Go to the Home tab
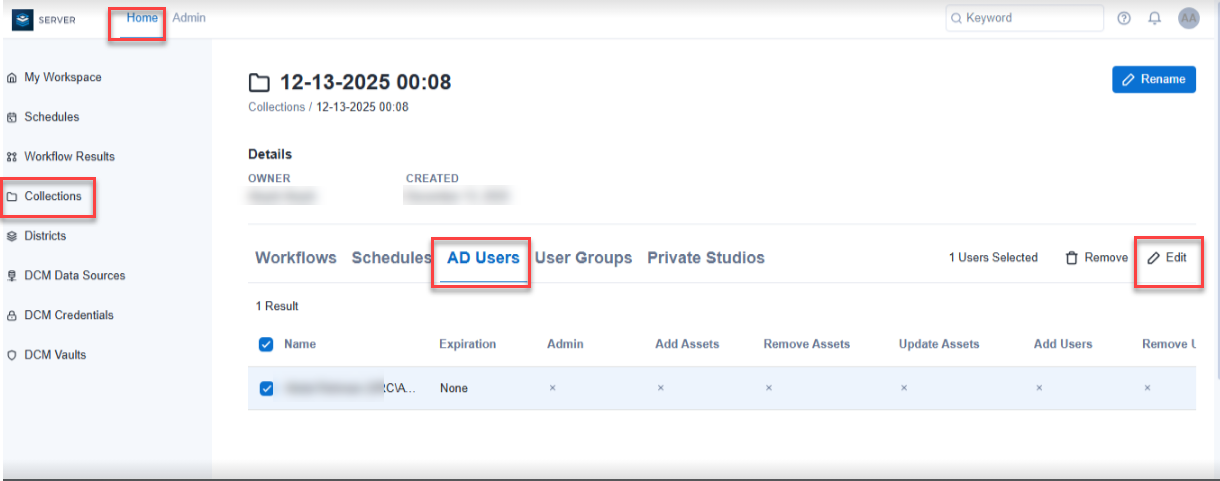1220x481 pixels. pyautogui.click(x=142, y=18)
